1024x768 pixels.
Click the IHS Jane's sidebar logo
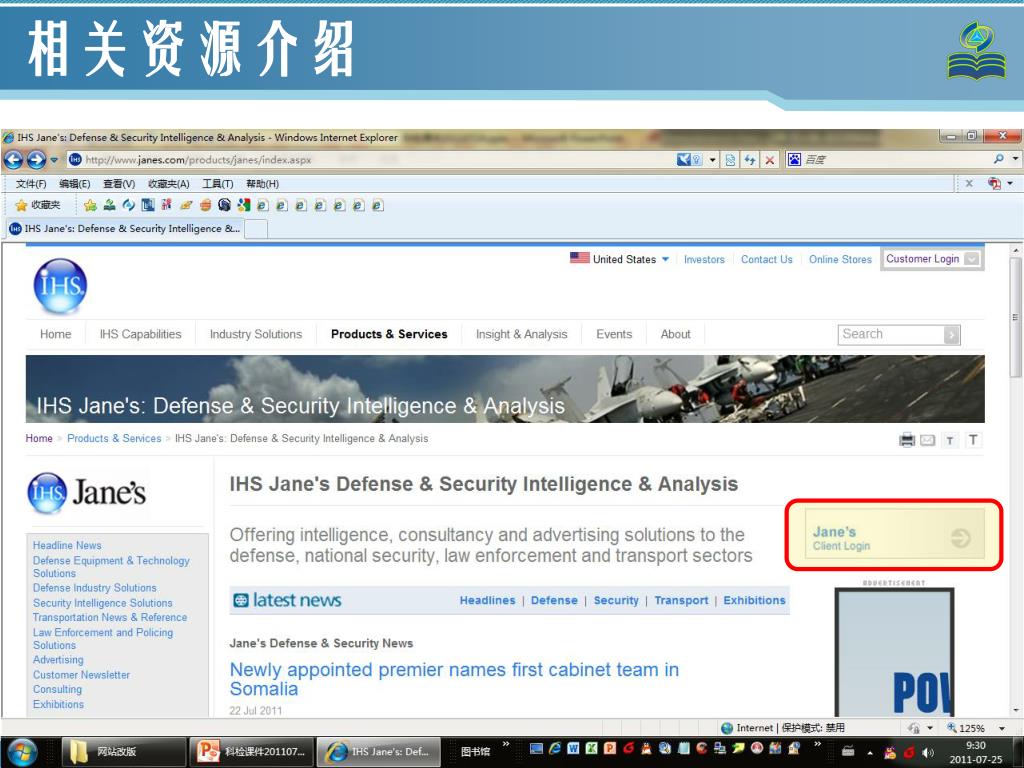[x=86, y=492]
